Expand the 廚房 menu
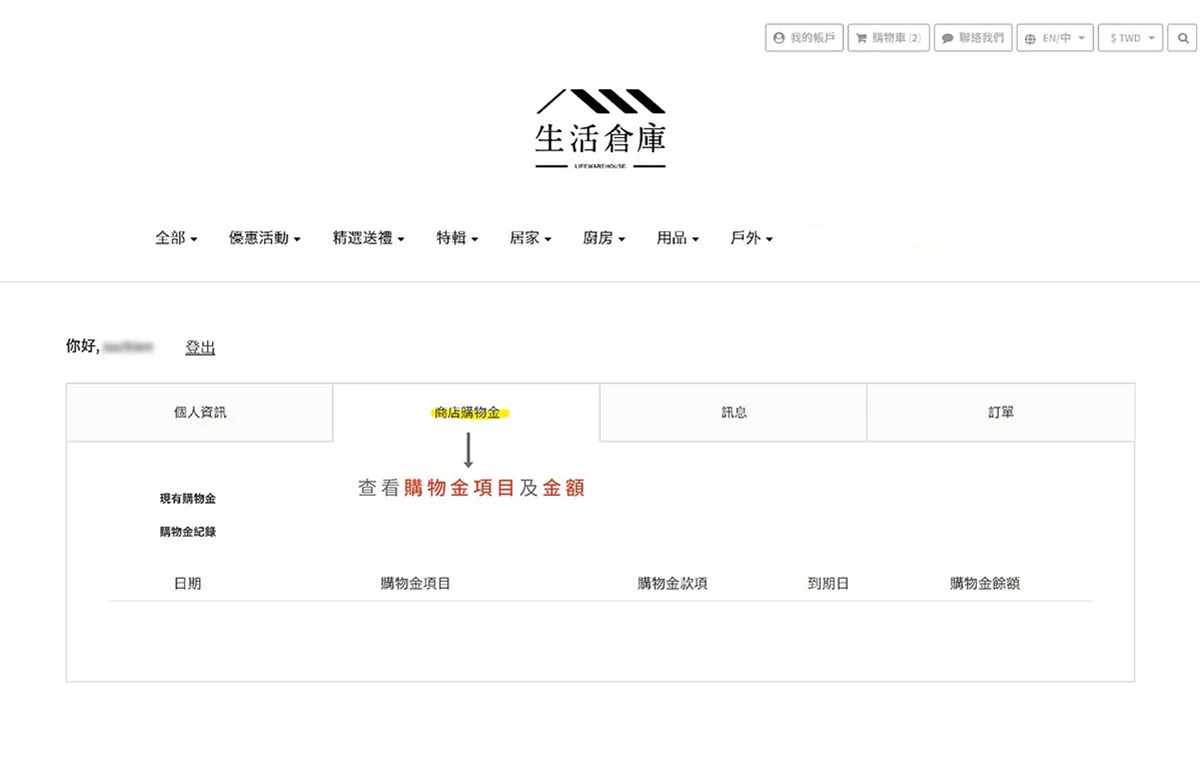1200x759 pixels. coord(604,238)
